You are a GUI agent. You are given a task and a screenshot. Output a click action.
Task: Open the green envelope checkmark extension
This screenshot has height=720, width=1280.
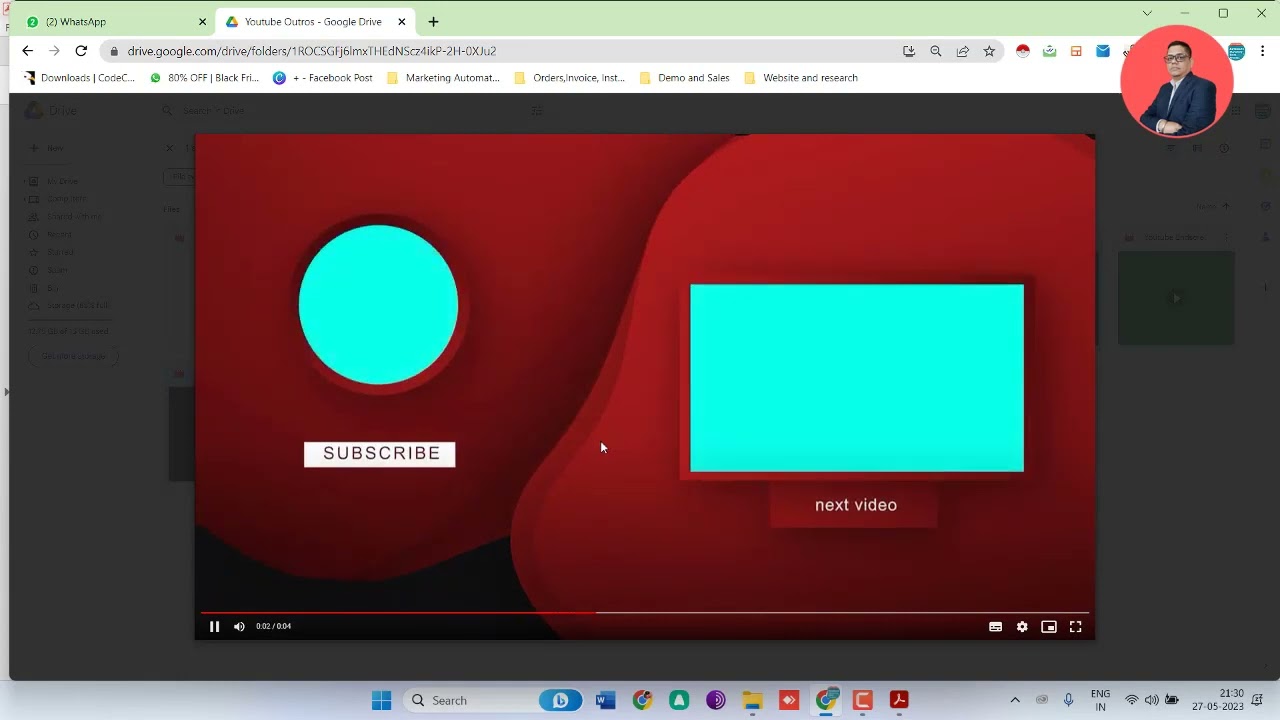(1050, 51)
